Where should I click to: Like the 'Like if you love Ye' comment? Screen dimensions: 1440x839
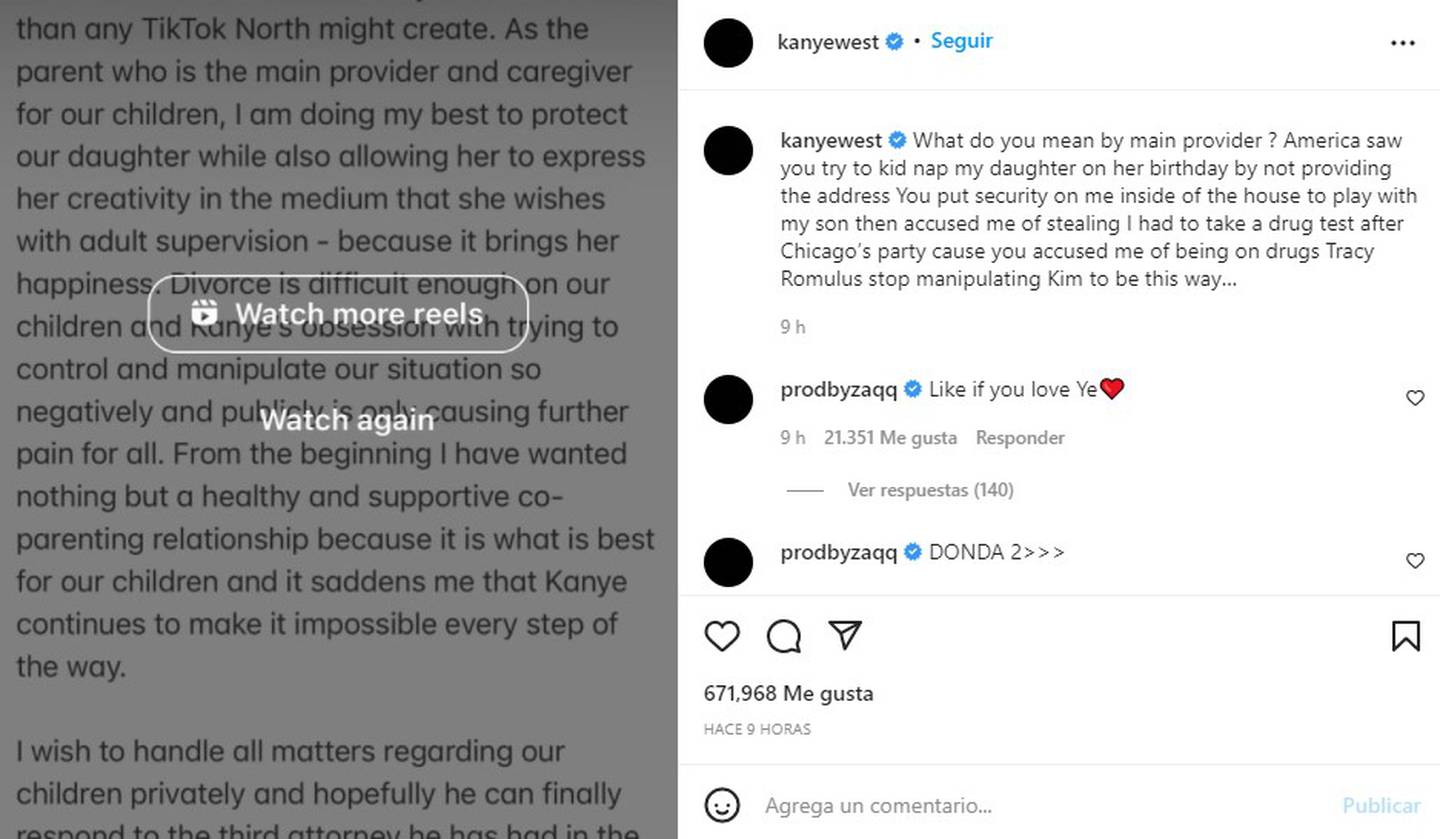[1415, 398]
